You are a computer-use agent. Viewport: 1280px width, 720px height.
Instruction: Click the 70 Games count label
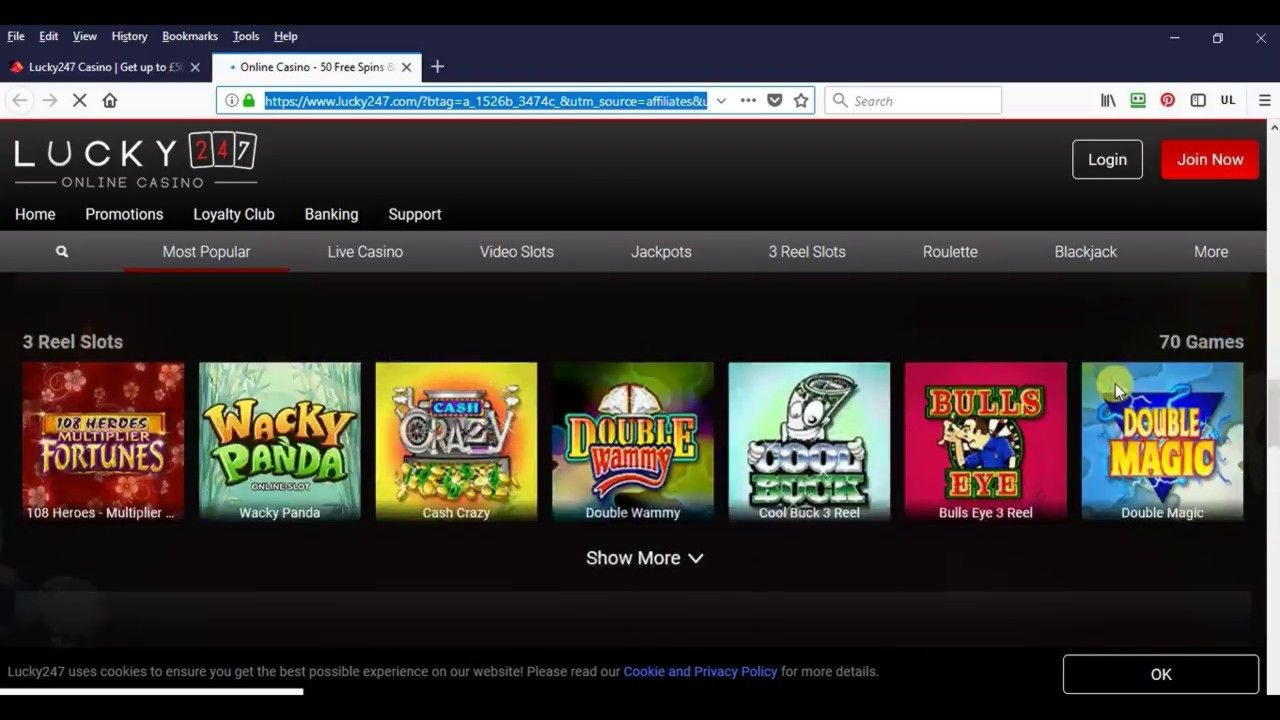(1201, 342)
